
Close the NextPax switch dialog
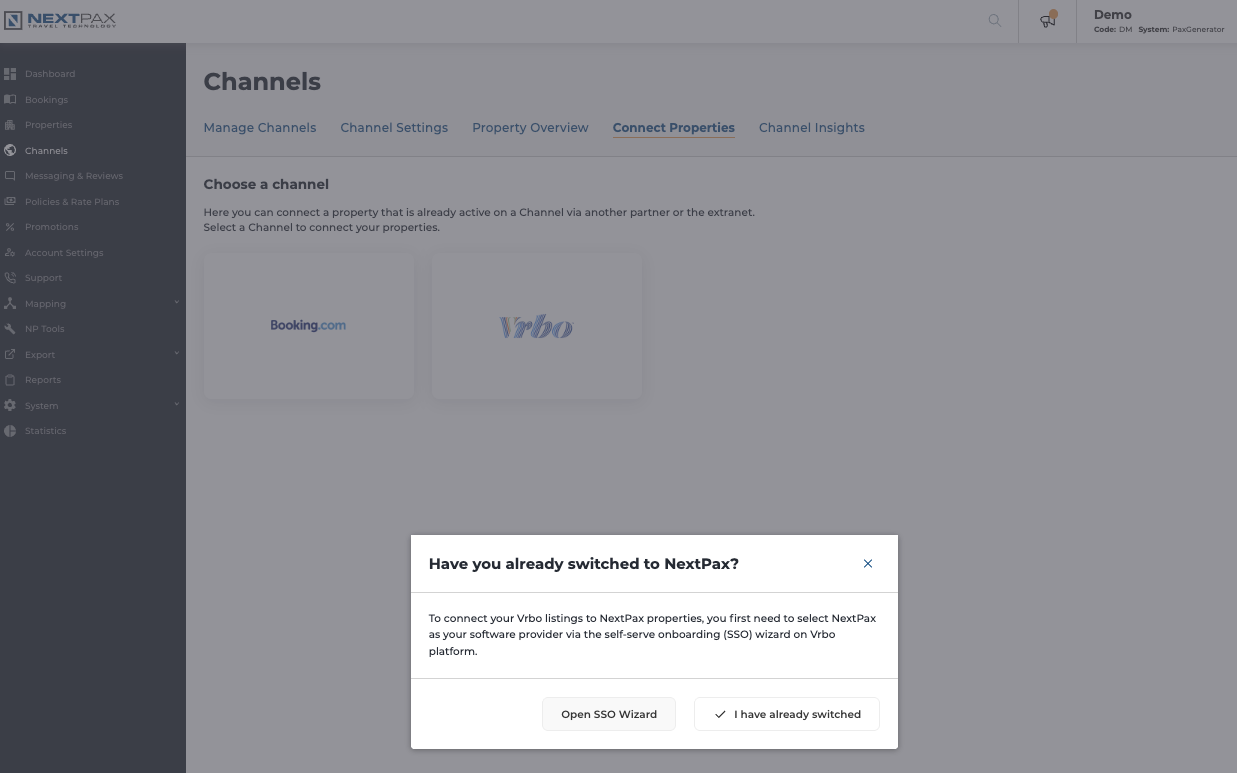point(867,564)
